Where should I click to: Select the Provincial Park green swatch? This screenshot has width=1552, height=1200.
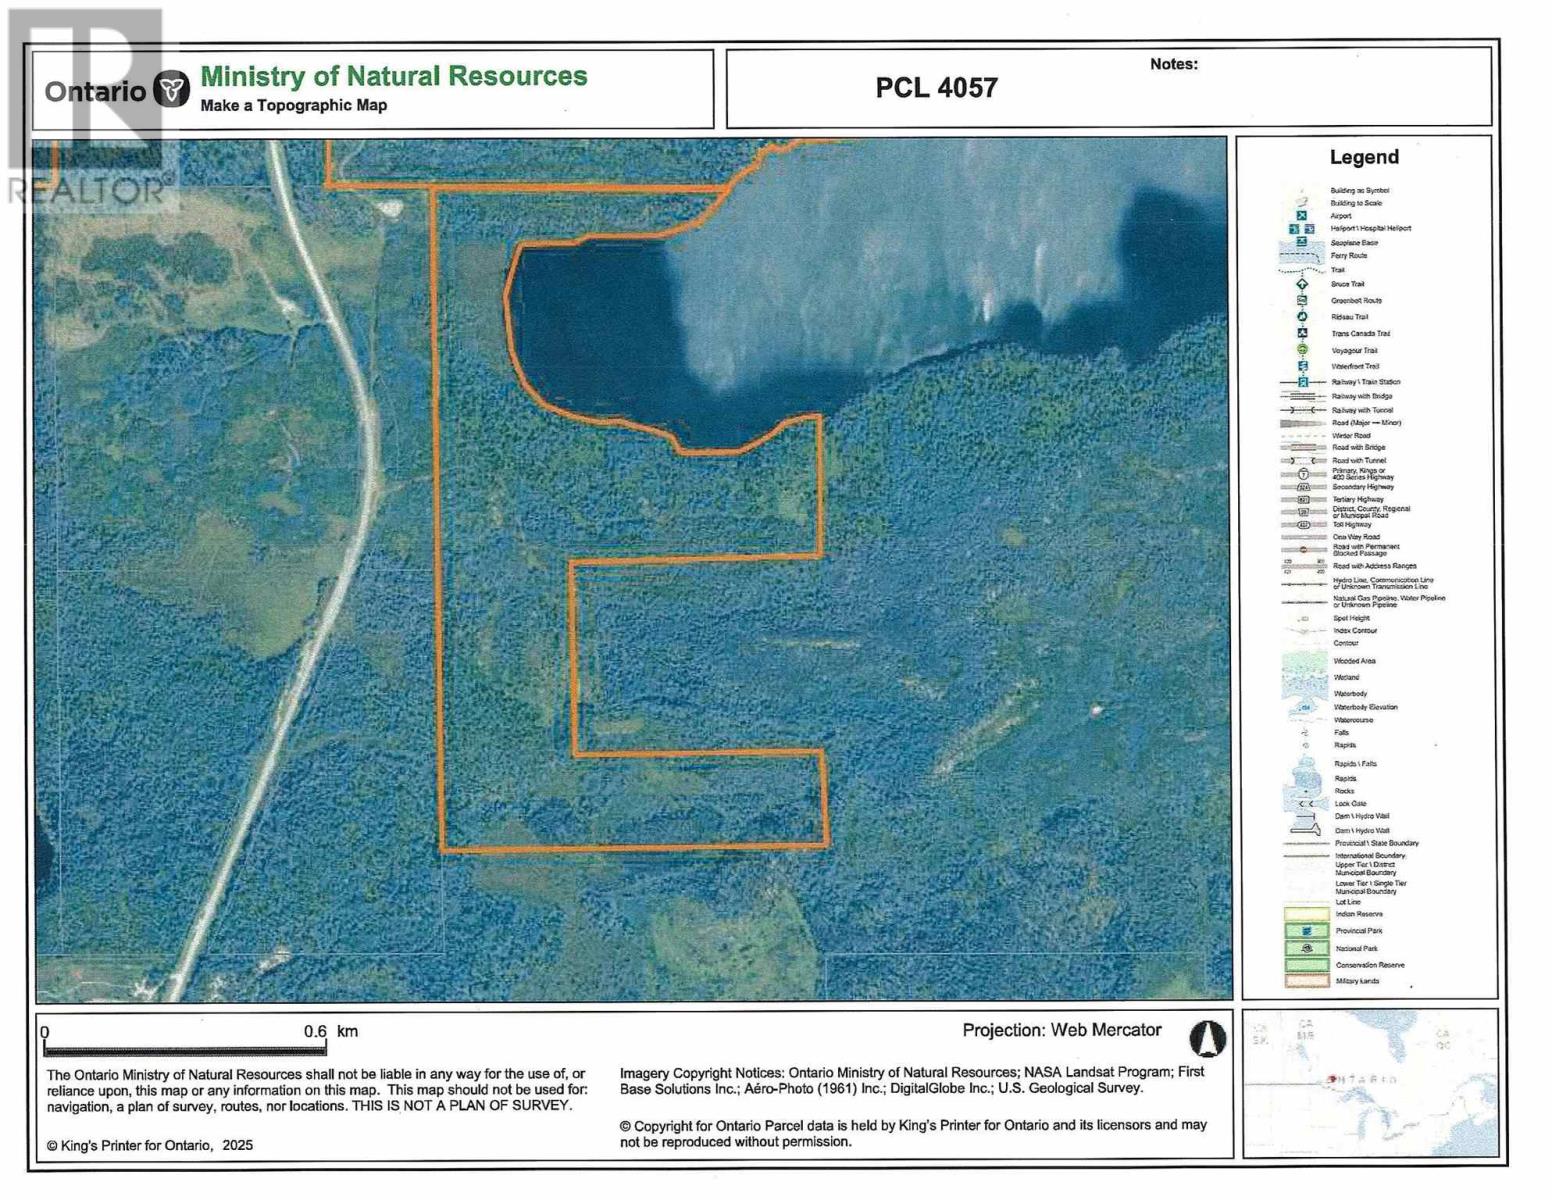pyautogui.click(x=1306, y=931)
